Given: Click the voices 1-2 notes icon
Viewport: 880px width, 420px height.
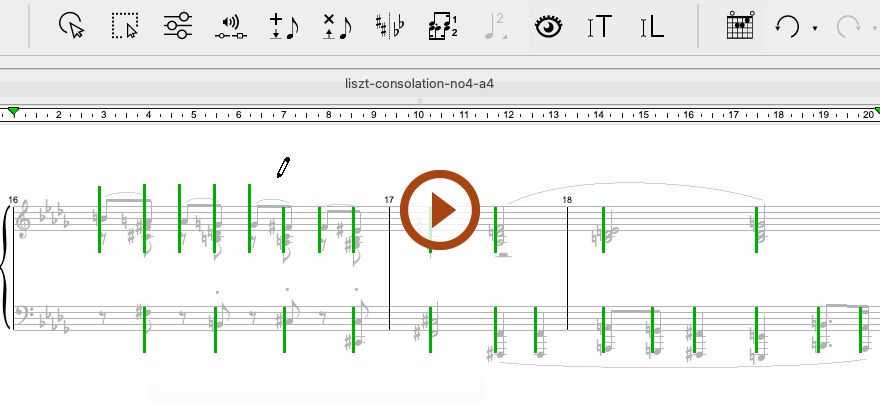Looking at the screenshot, I should (442, 27).
